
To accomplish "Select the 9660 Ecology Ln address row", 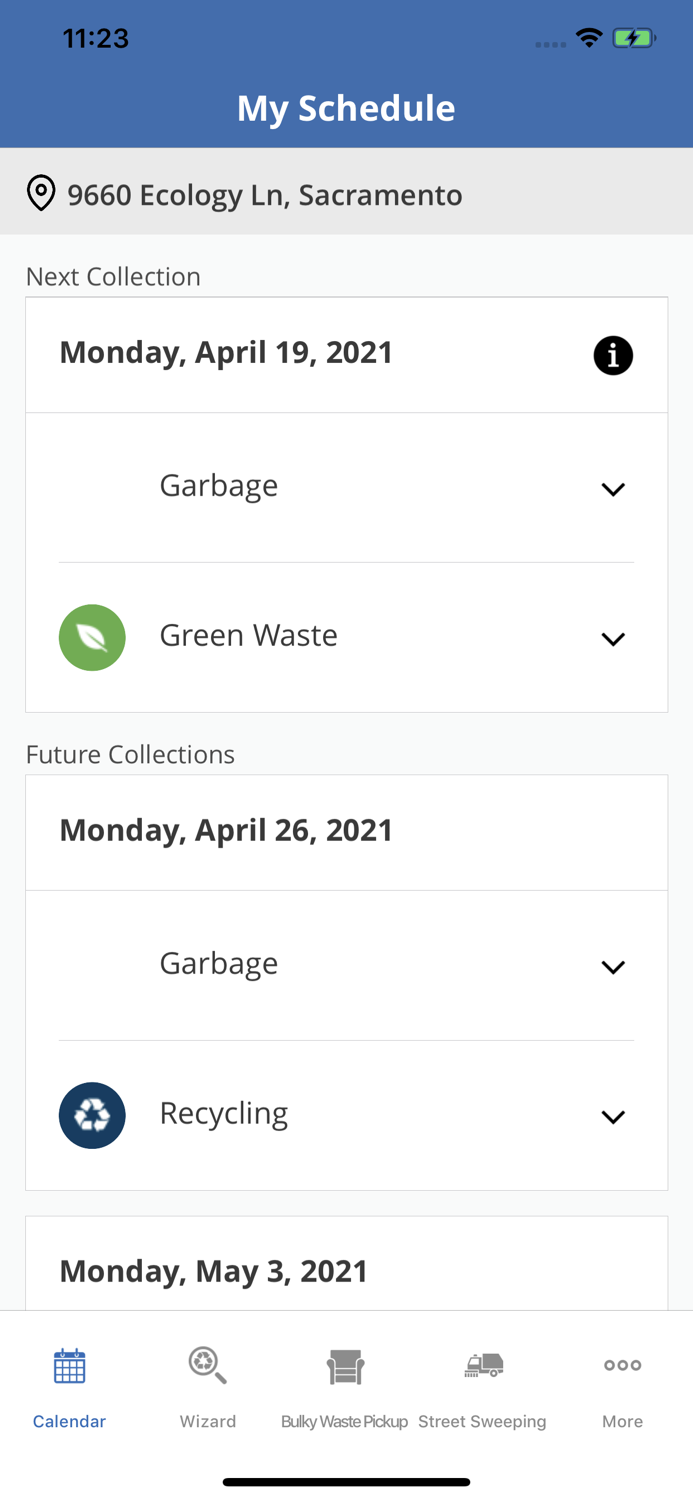I will (264, 195).
